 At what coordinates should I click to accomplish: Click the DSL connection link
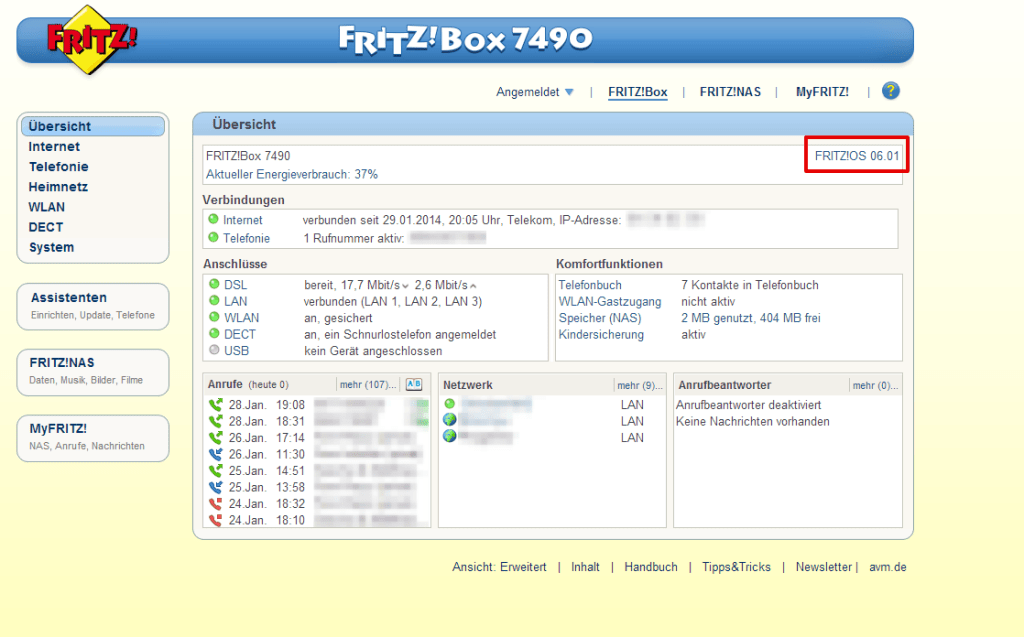236,285
